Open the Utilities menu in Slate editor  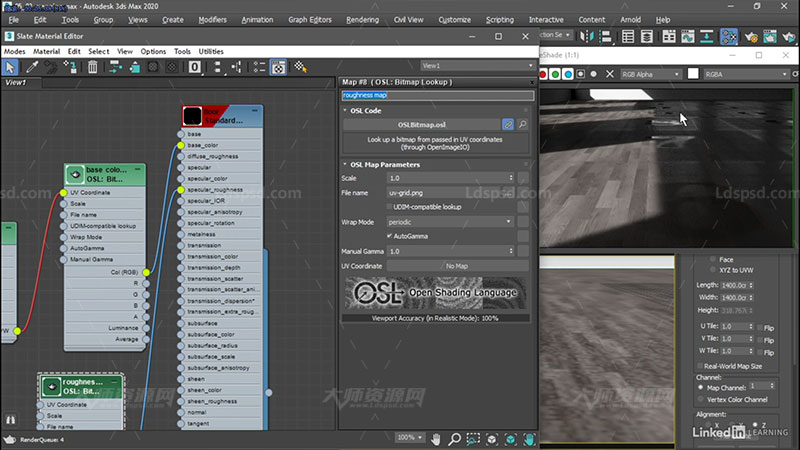pos(211,52)
